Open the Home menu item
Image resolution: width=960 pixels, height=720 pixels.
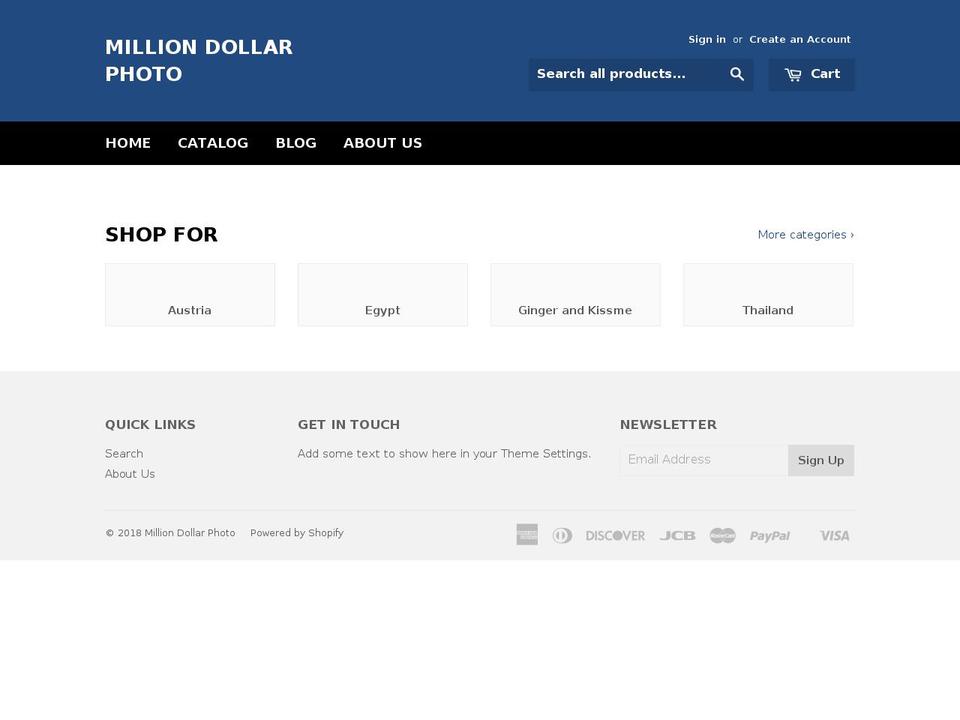(128, 143)
